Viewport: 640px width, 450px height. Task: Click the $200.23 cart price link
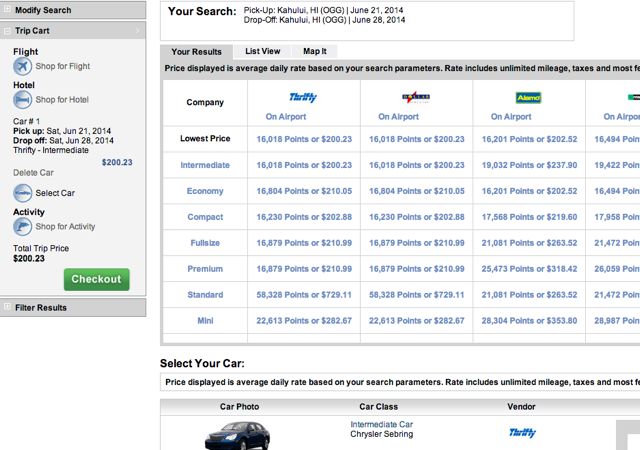pyautogui.click(x=117, y=163)
